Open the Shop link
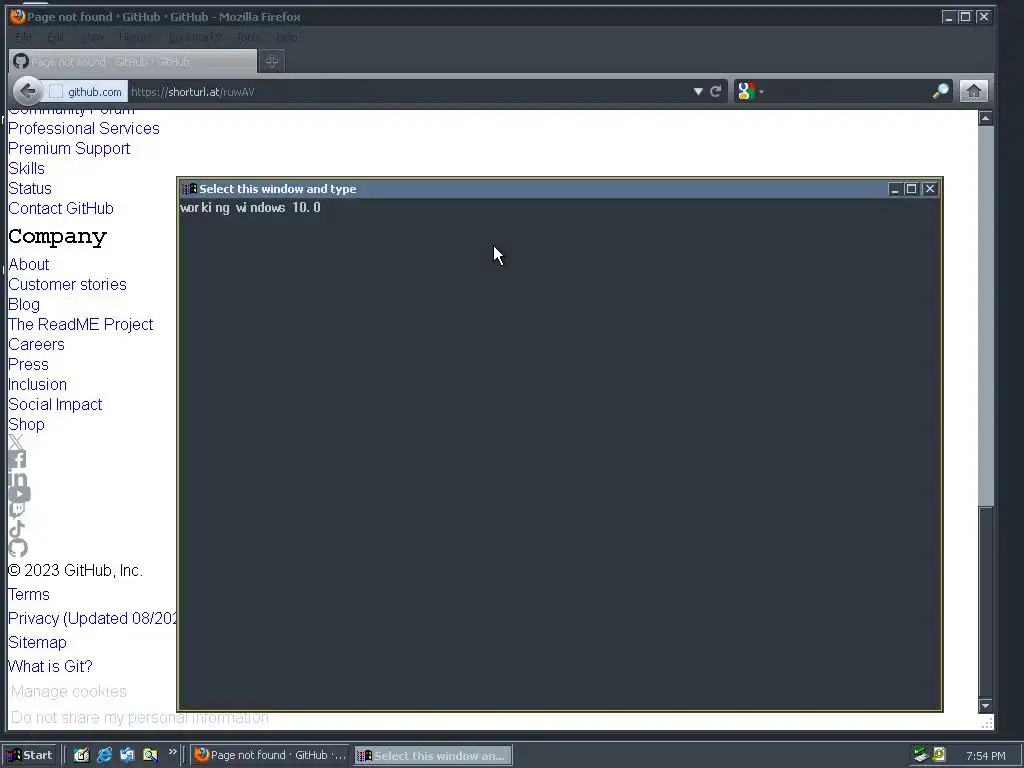This screenshot has width=1024, height=768. click(26, 424)
